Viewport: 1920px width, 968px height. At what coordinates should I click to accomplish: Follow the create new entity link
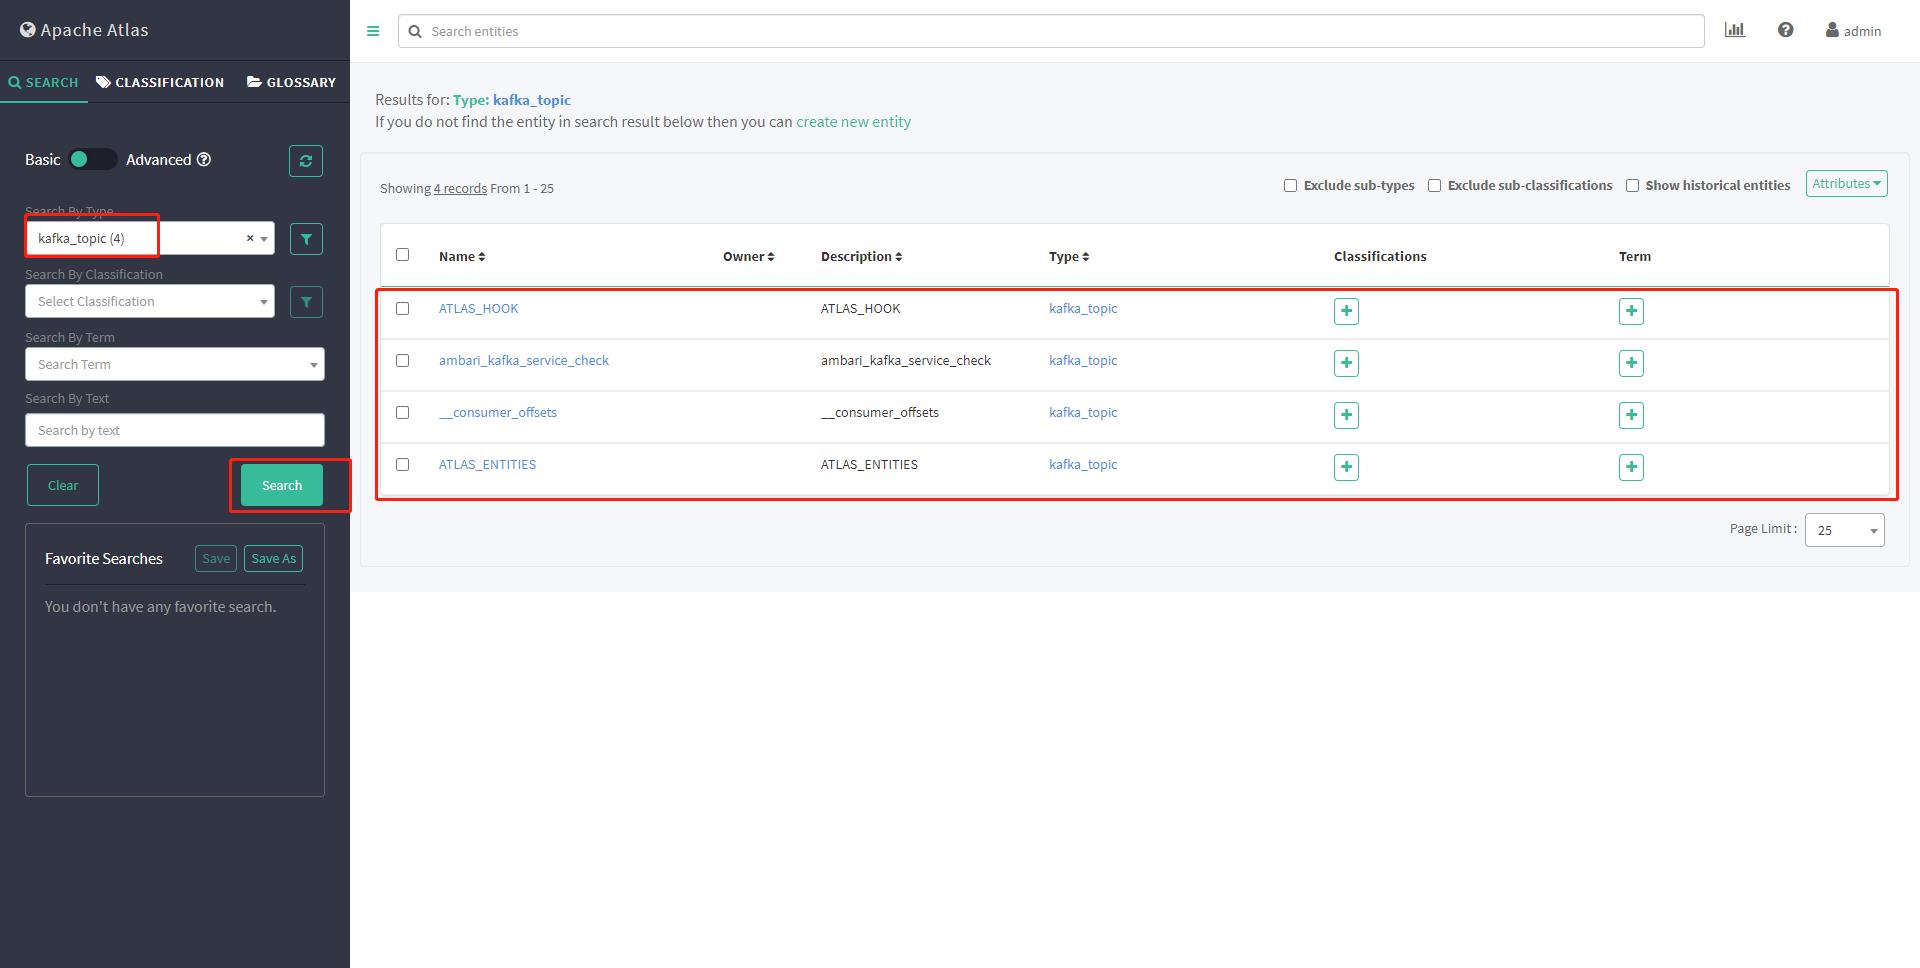(x=853, y=122)
